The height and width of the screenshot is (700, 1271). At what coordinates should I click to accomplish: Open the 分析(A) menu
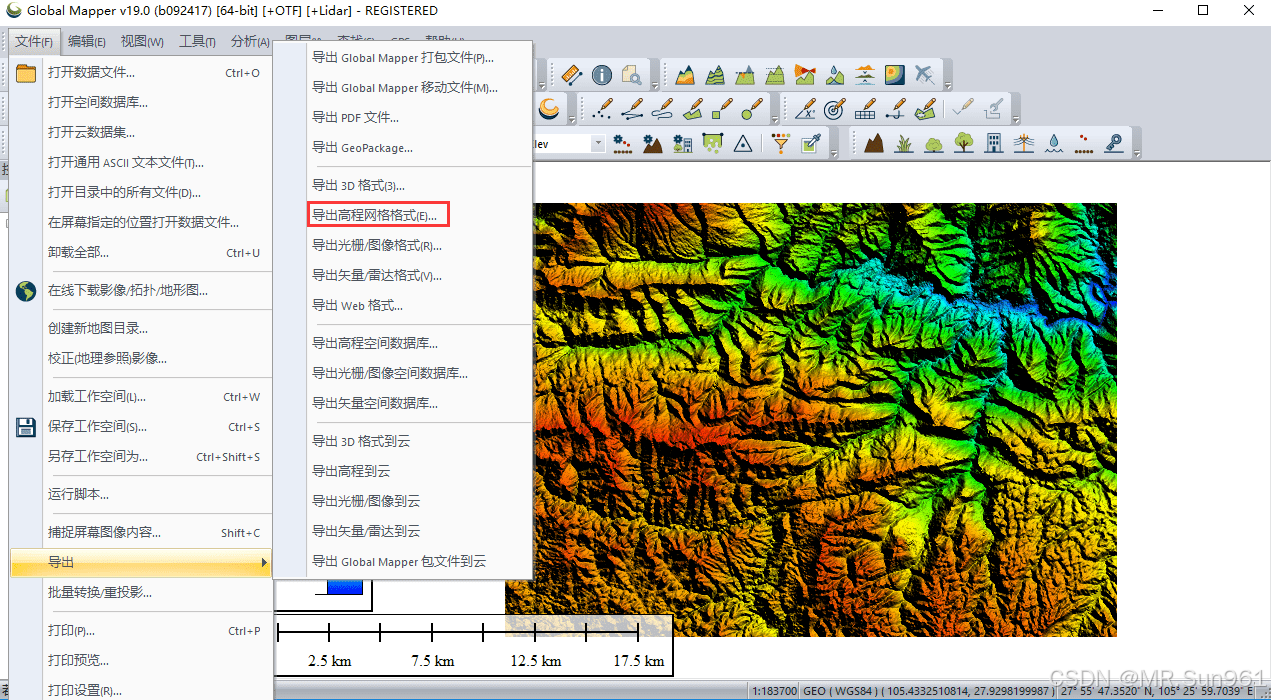250,41
